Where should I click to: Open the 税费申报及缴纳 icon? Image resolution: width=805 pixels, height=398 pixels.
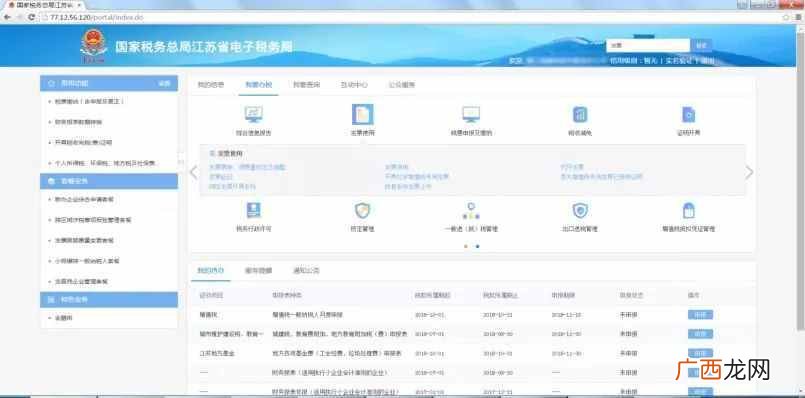471,114
